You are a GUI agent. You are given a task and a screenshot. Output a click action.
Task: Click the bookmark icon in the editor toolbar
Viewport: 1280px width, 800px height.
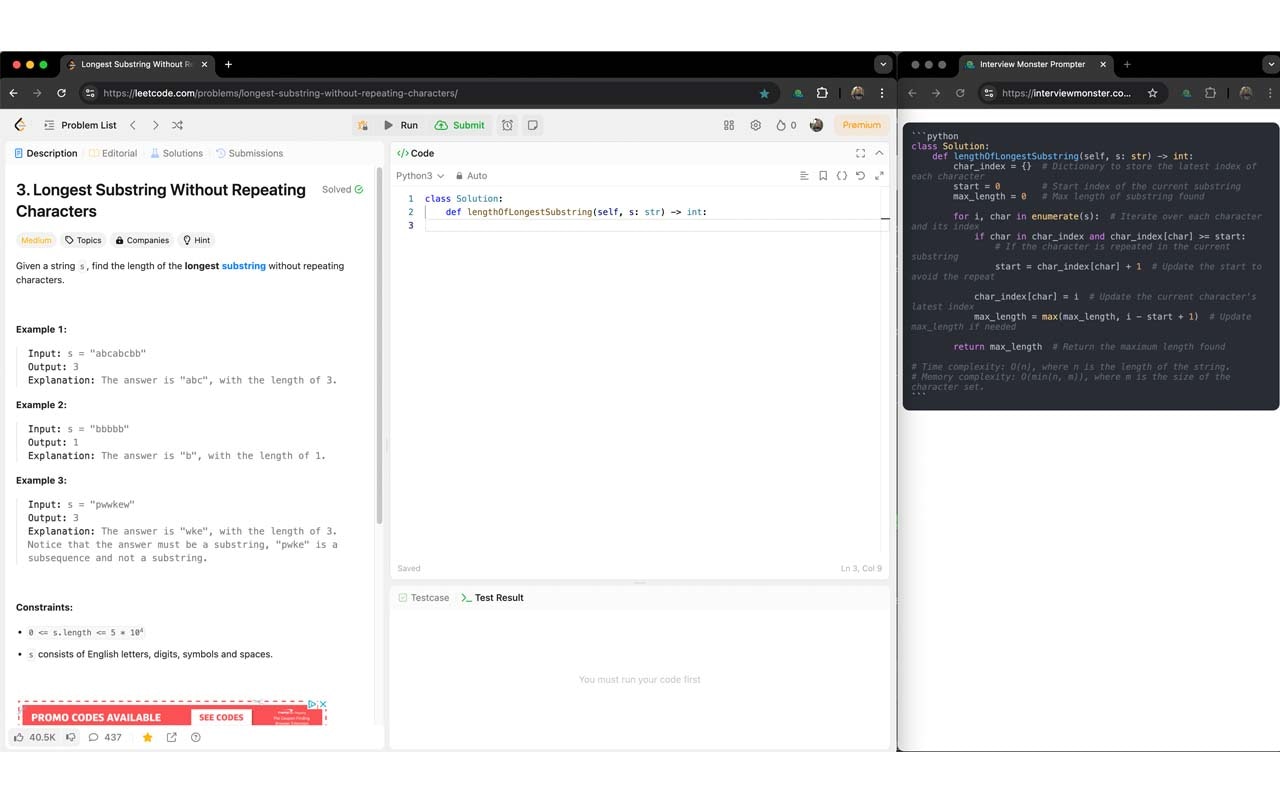click(x=823, y=176)
